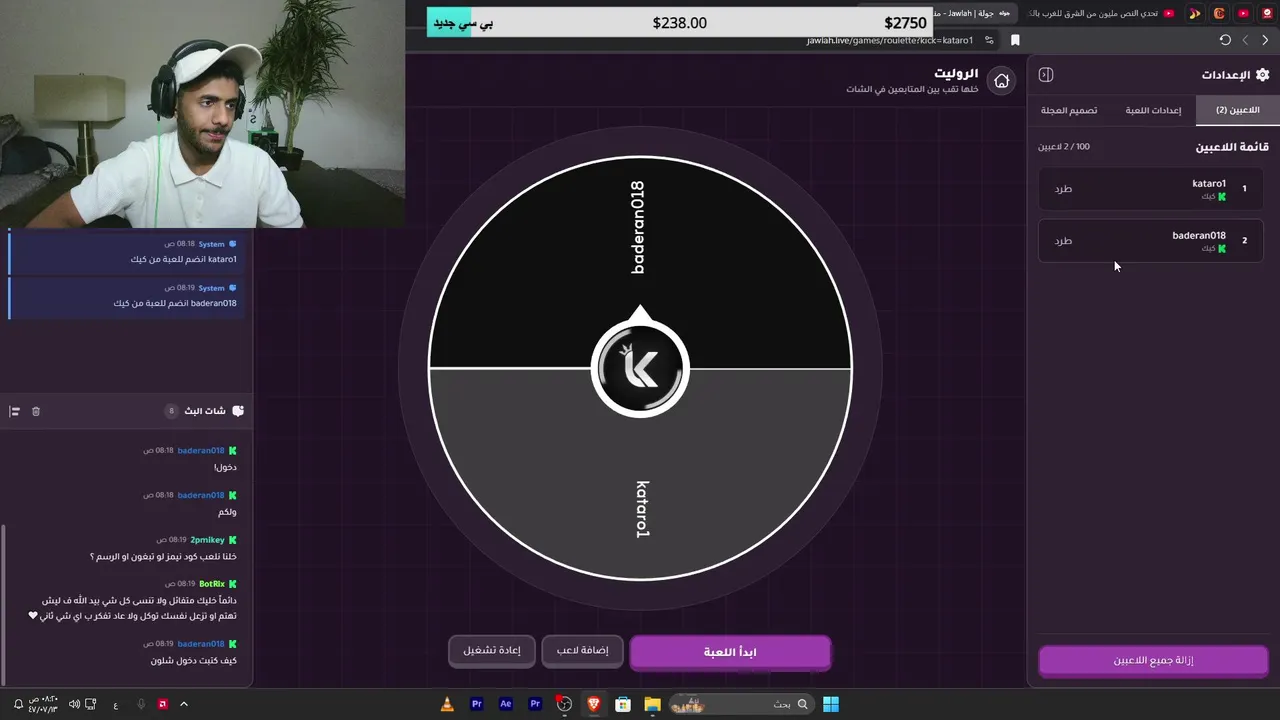Click the 2 / 100 players count
The width and height of the screenshot is (1280, 720).
pyautogui.click(x=1064, y=147)
